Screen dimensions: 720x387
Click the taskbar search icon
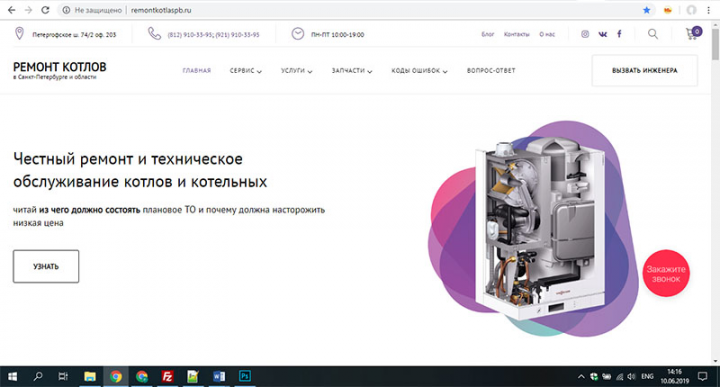tap(38, 376)
